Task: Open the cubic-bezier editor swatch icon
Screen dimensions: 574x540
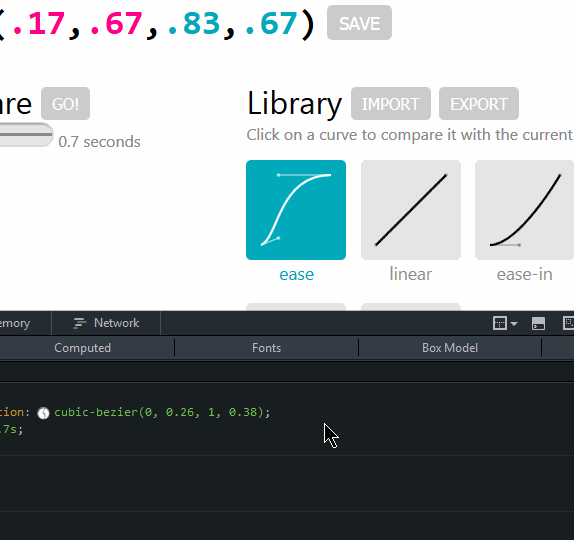Action: (43, 413)
